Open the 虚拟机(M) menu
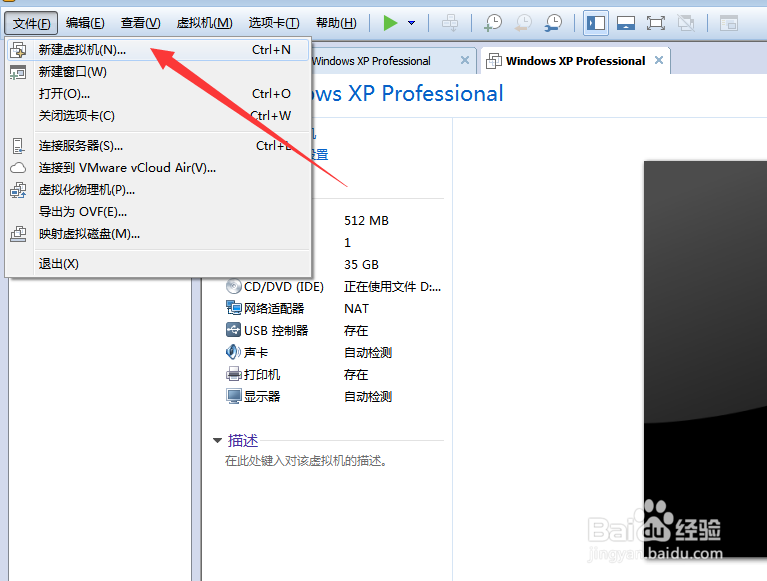This screenshot has height=581, width=767. coord(204,23)
